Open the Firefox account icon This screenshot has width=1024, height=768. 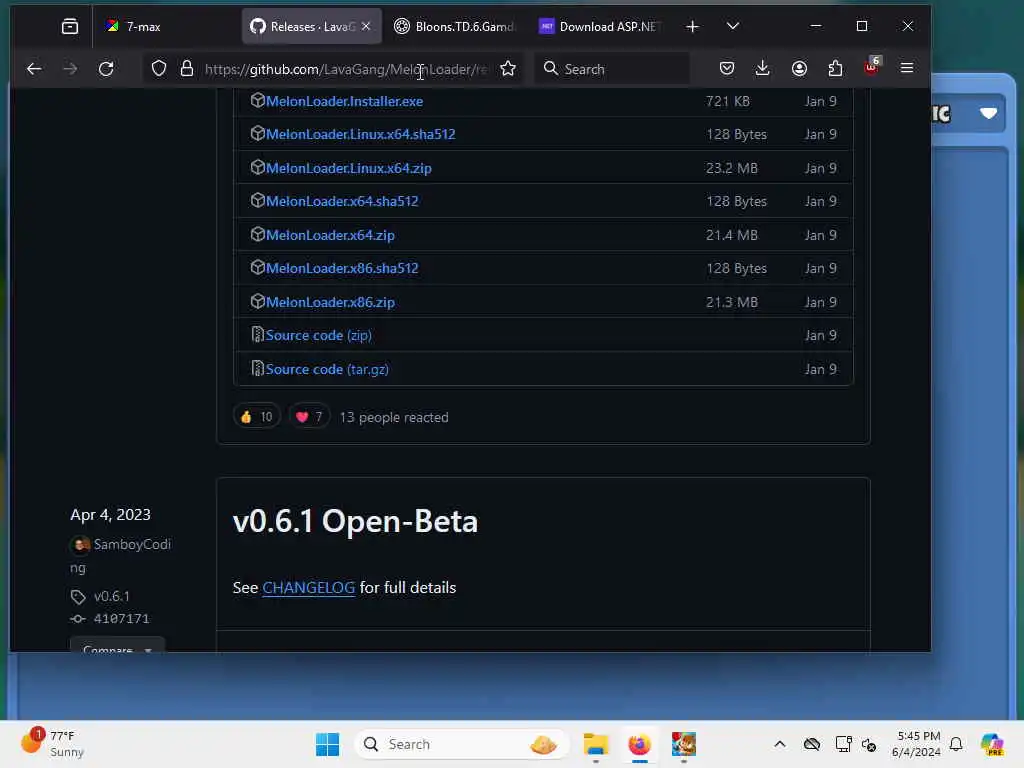click(799, 69)
